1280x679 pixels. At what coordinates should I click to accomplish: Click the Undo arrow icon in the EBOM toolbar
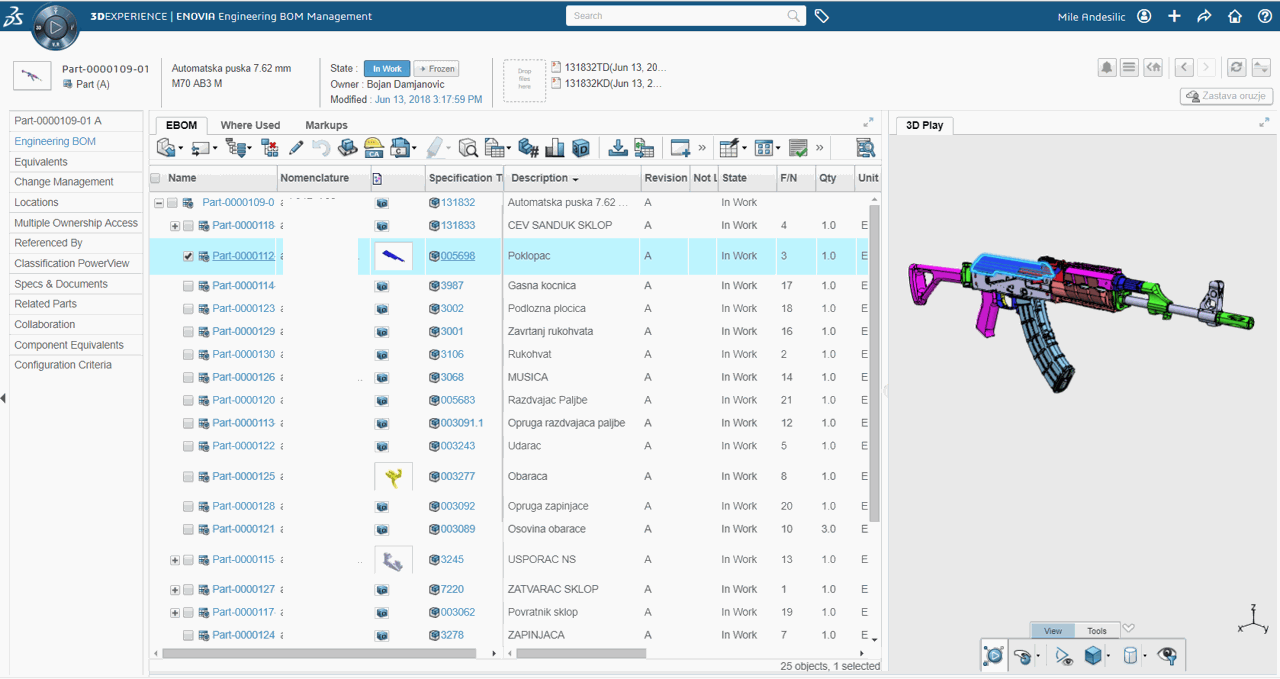(323, 147)
